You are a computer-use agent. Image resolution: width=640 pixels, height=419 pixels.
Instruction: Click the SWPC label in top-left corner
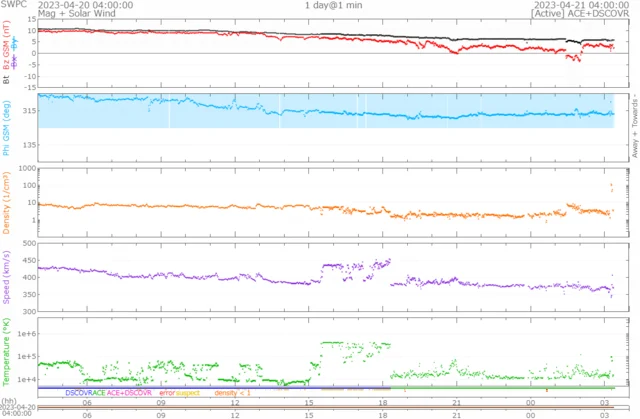14,6
